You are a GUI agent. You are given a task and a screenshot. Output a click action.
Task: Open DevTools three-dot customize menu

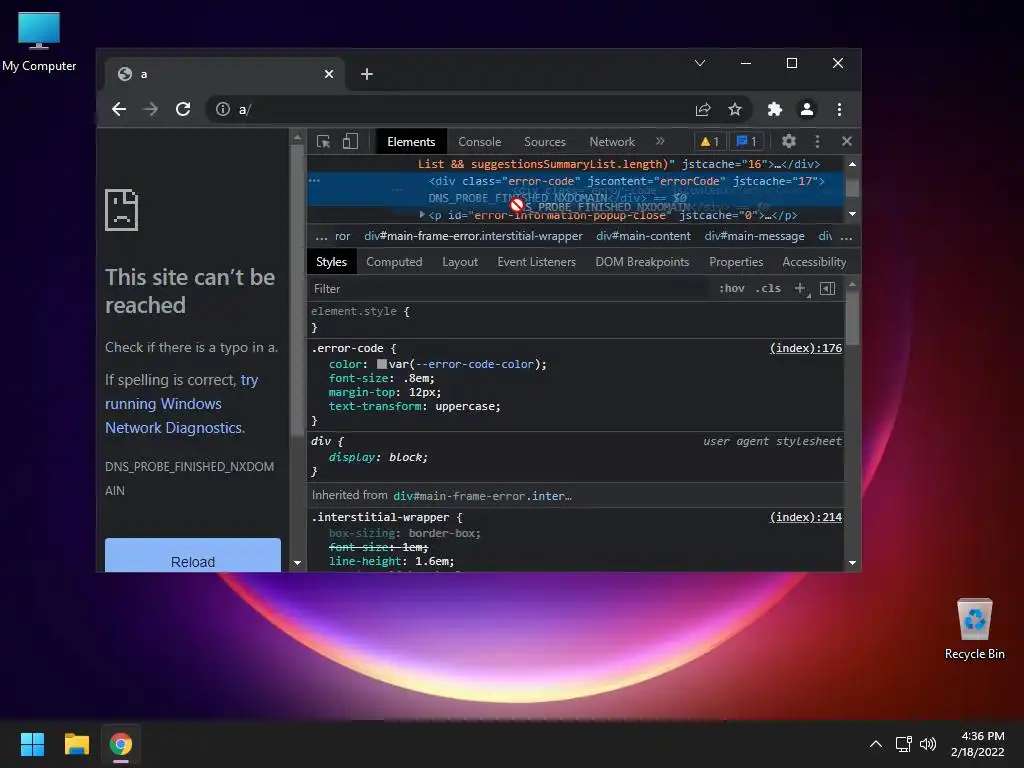tap(817, 141)
